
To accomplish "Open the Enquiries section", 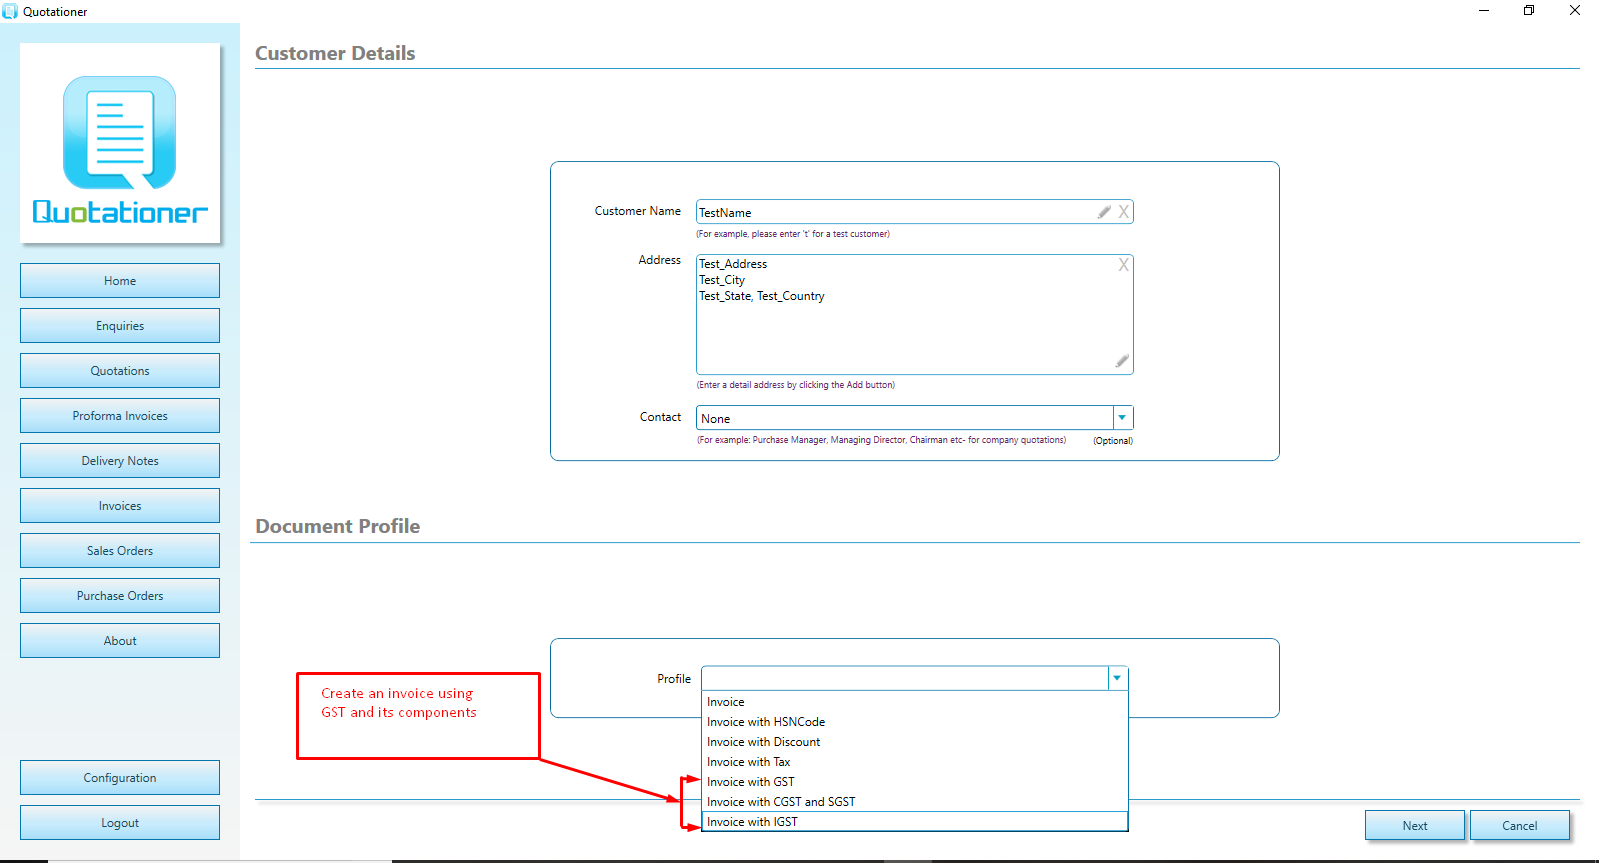I will coord(120,326).
